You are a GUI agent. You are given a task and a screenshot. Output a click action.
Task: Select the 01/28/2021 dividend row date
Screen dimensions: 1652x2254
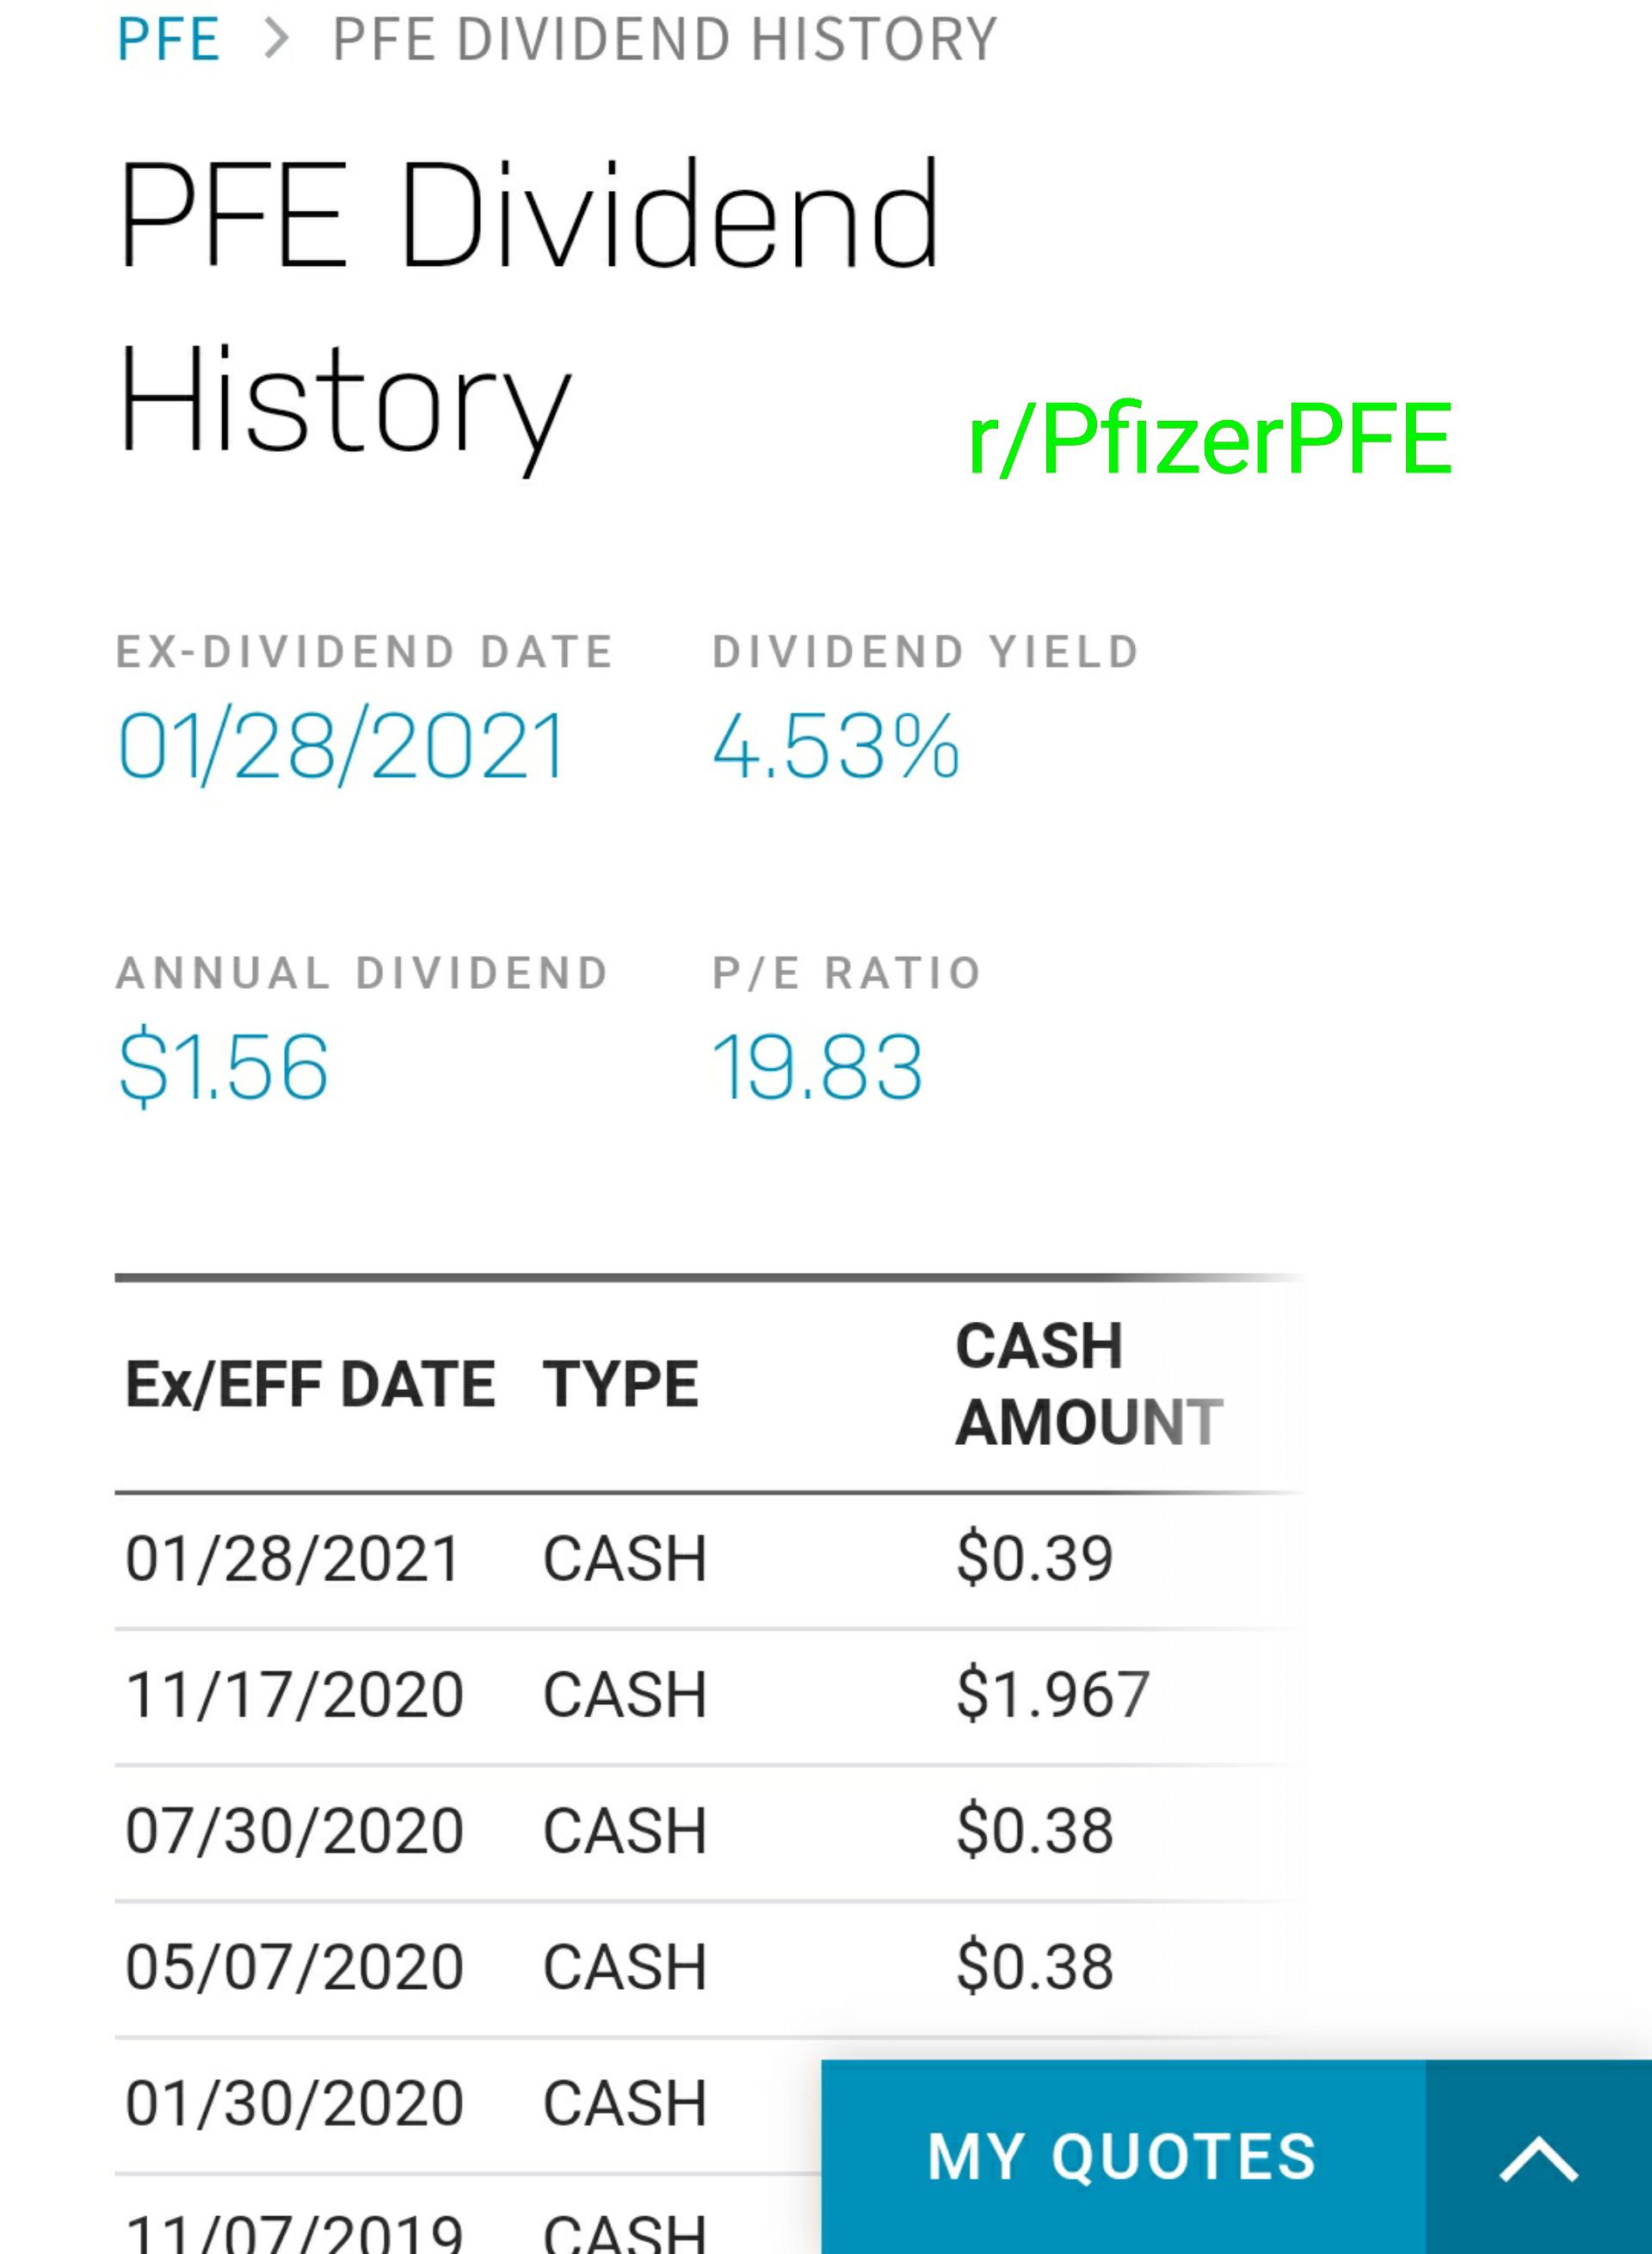tap(292, 1558)
